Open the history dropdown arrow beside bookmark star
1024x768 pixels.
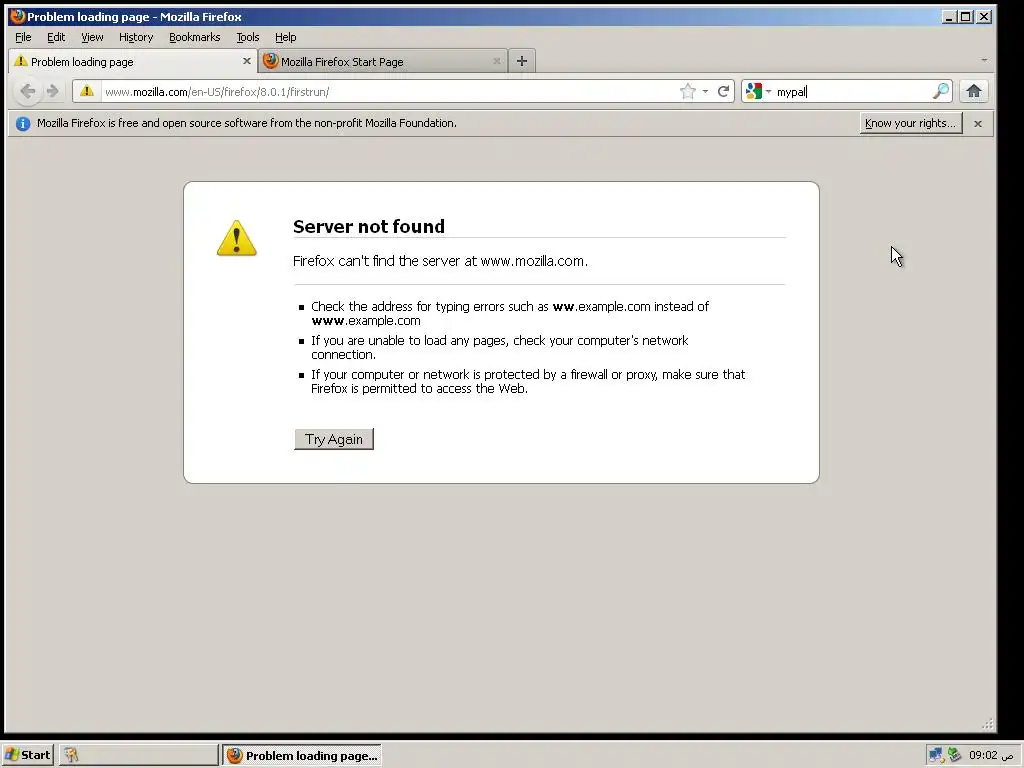[x=705, y=91]
